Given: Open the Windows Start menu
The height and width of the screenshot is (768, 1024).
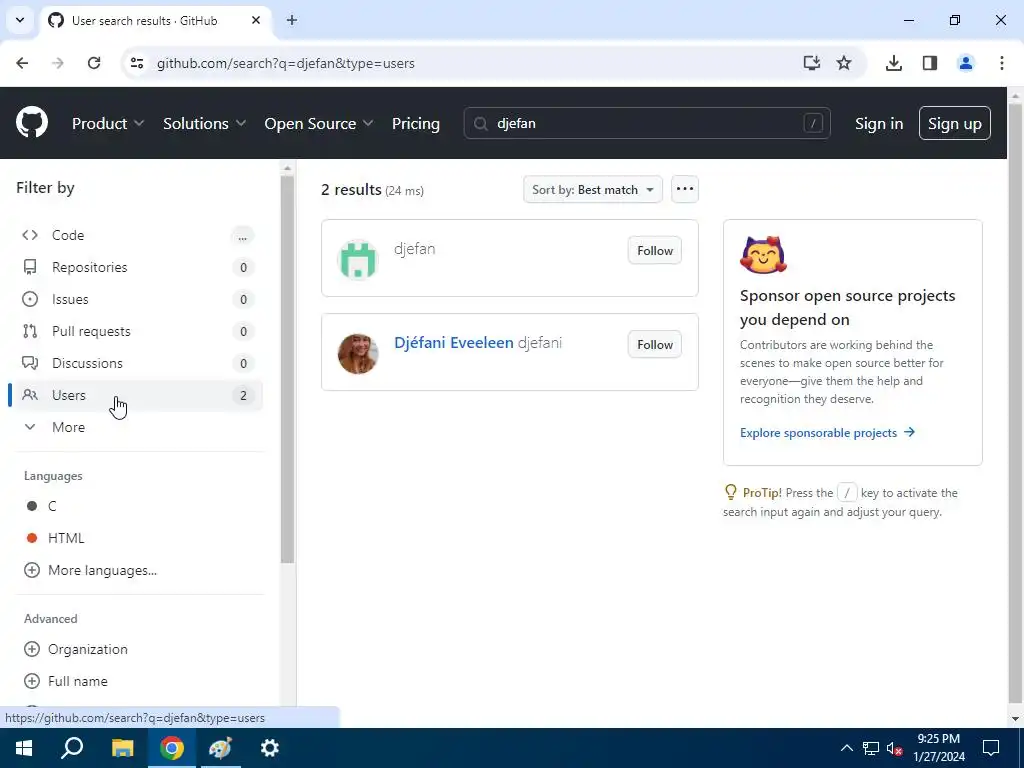Looking at the screenshot, I should [x=24, y=748].
